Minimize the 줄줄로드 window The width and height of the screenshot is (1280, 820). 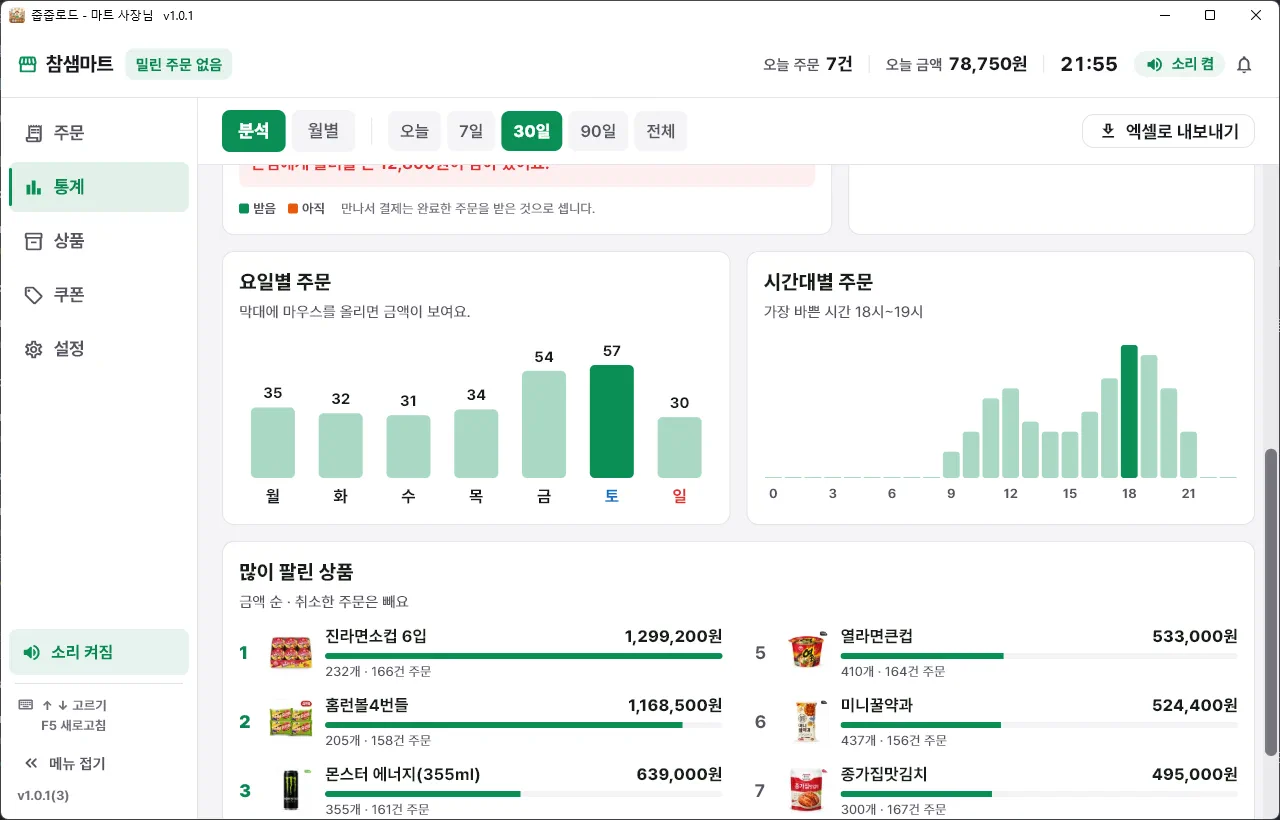pyautogui.click(x=1165, y=15)
